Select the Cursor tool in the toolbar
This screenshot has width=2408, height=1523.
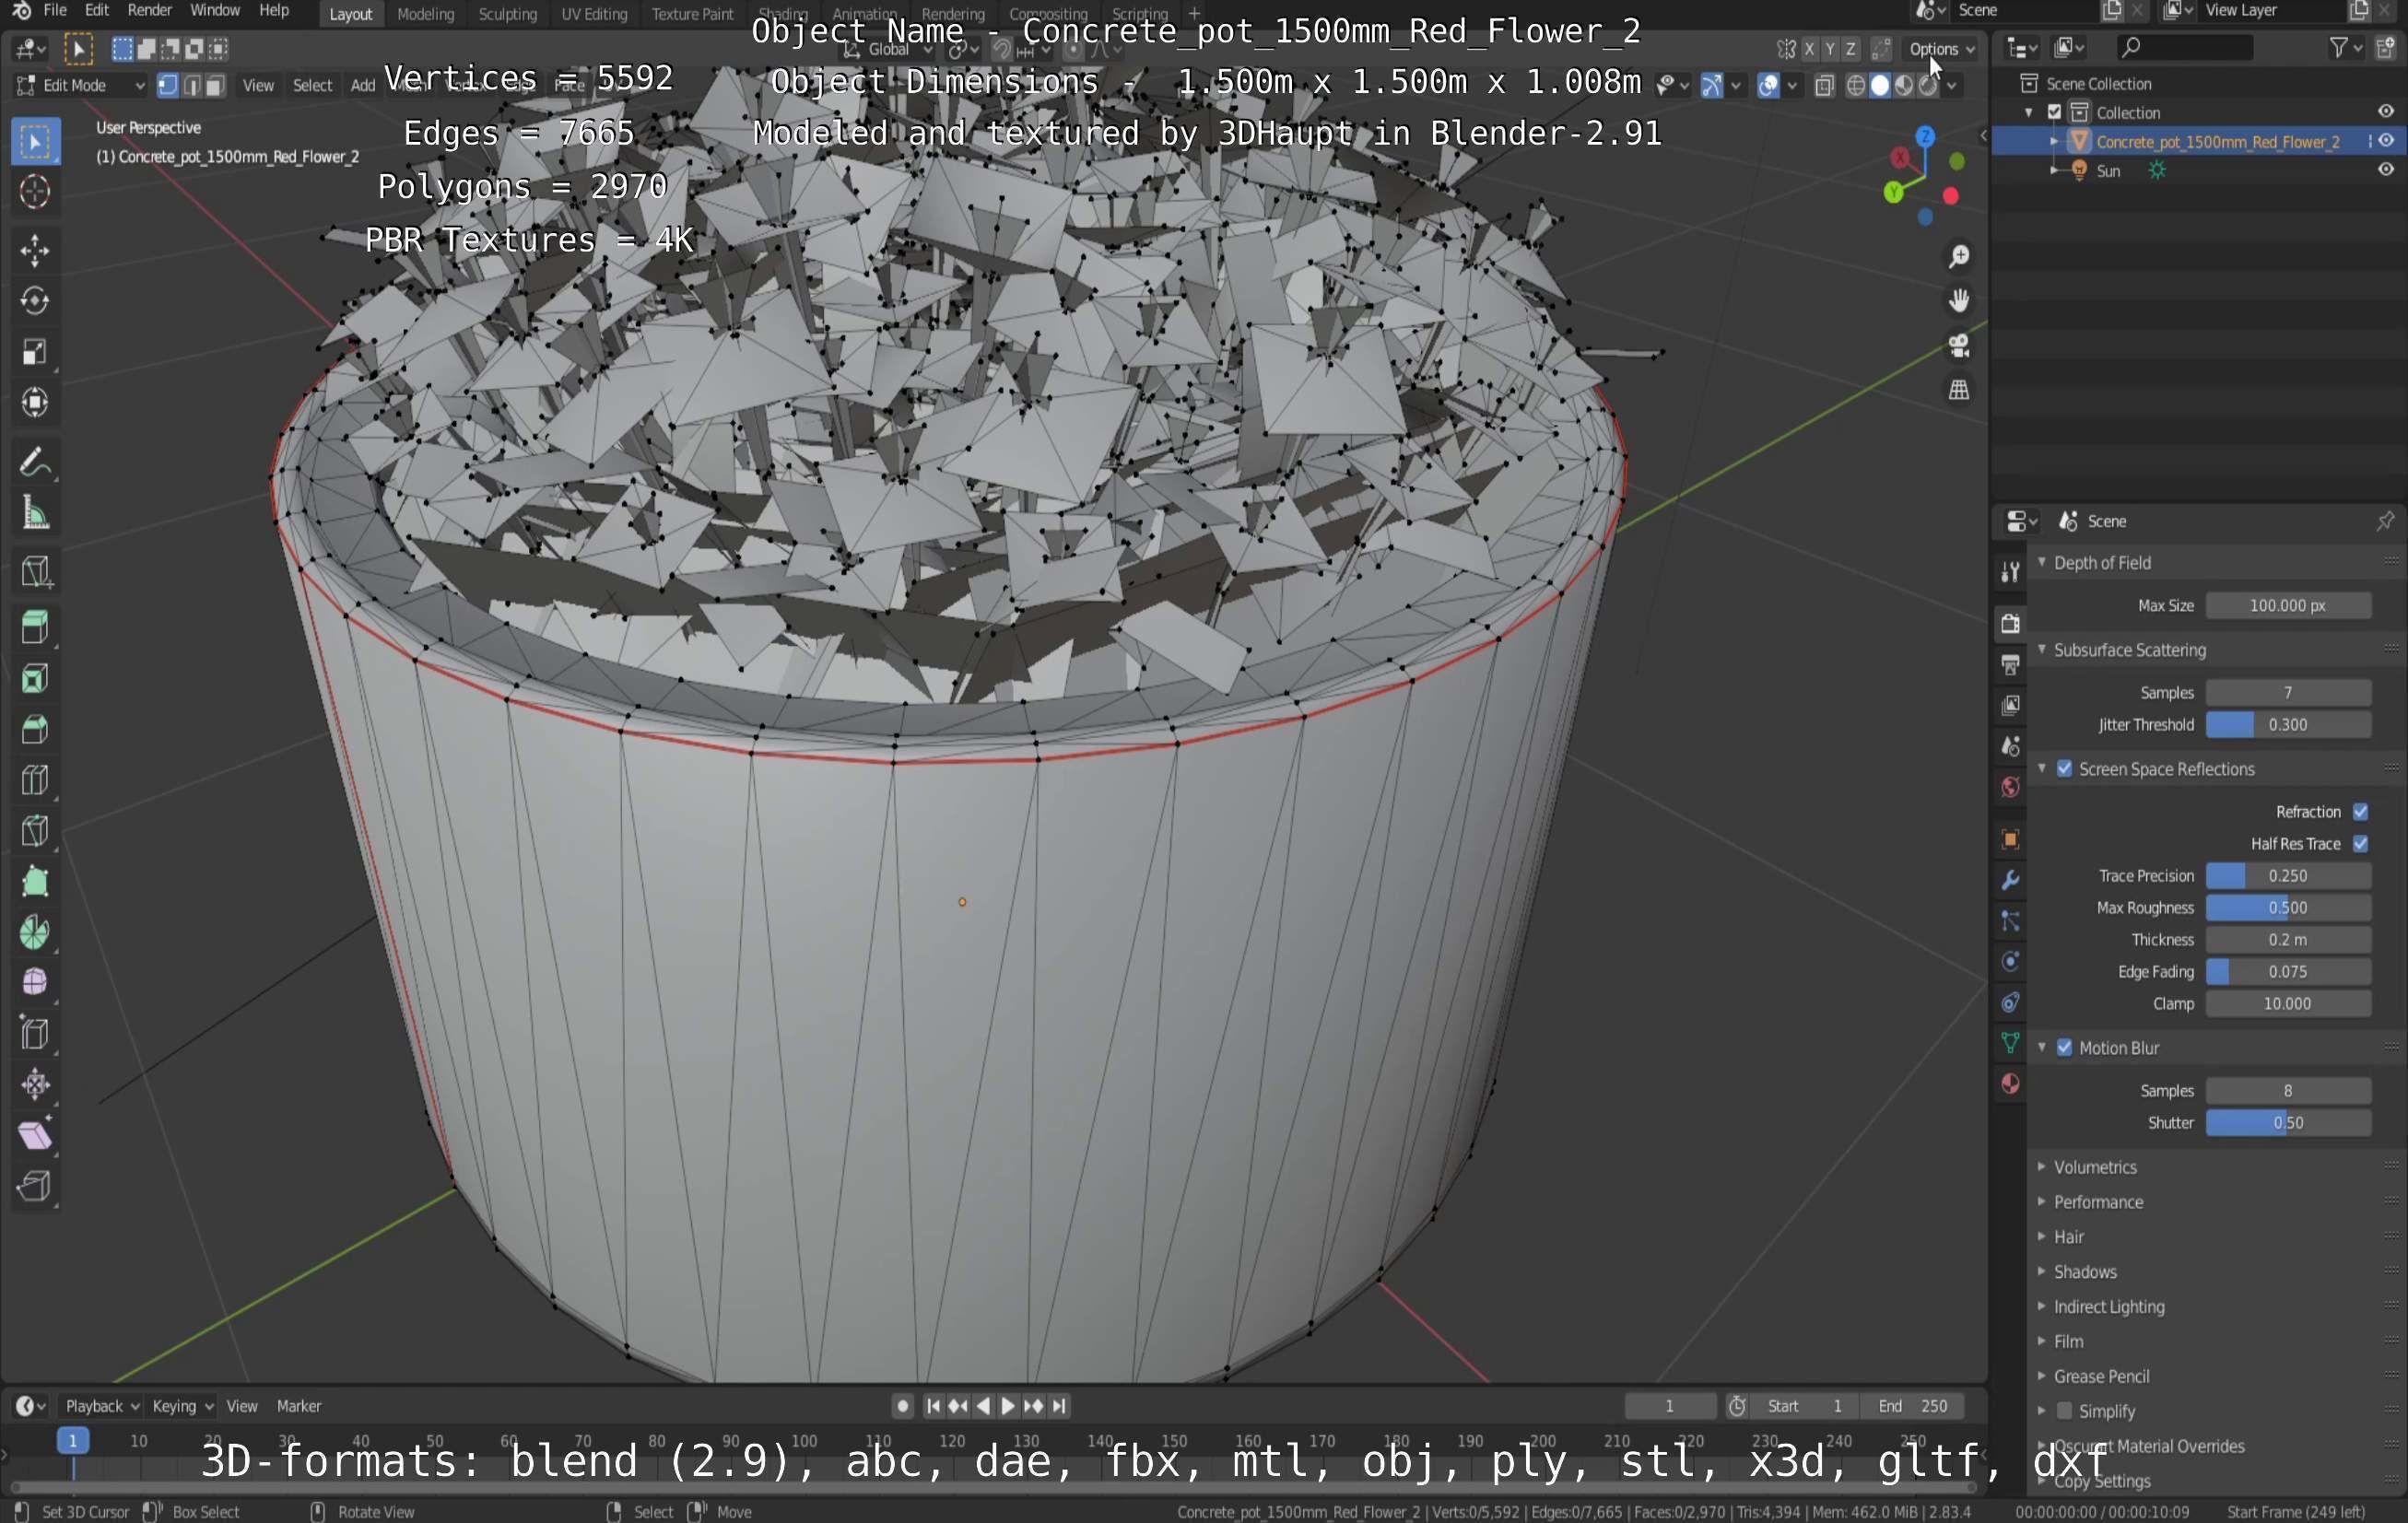pyautogui.click(x=35, y=192)
